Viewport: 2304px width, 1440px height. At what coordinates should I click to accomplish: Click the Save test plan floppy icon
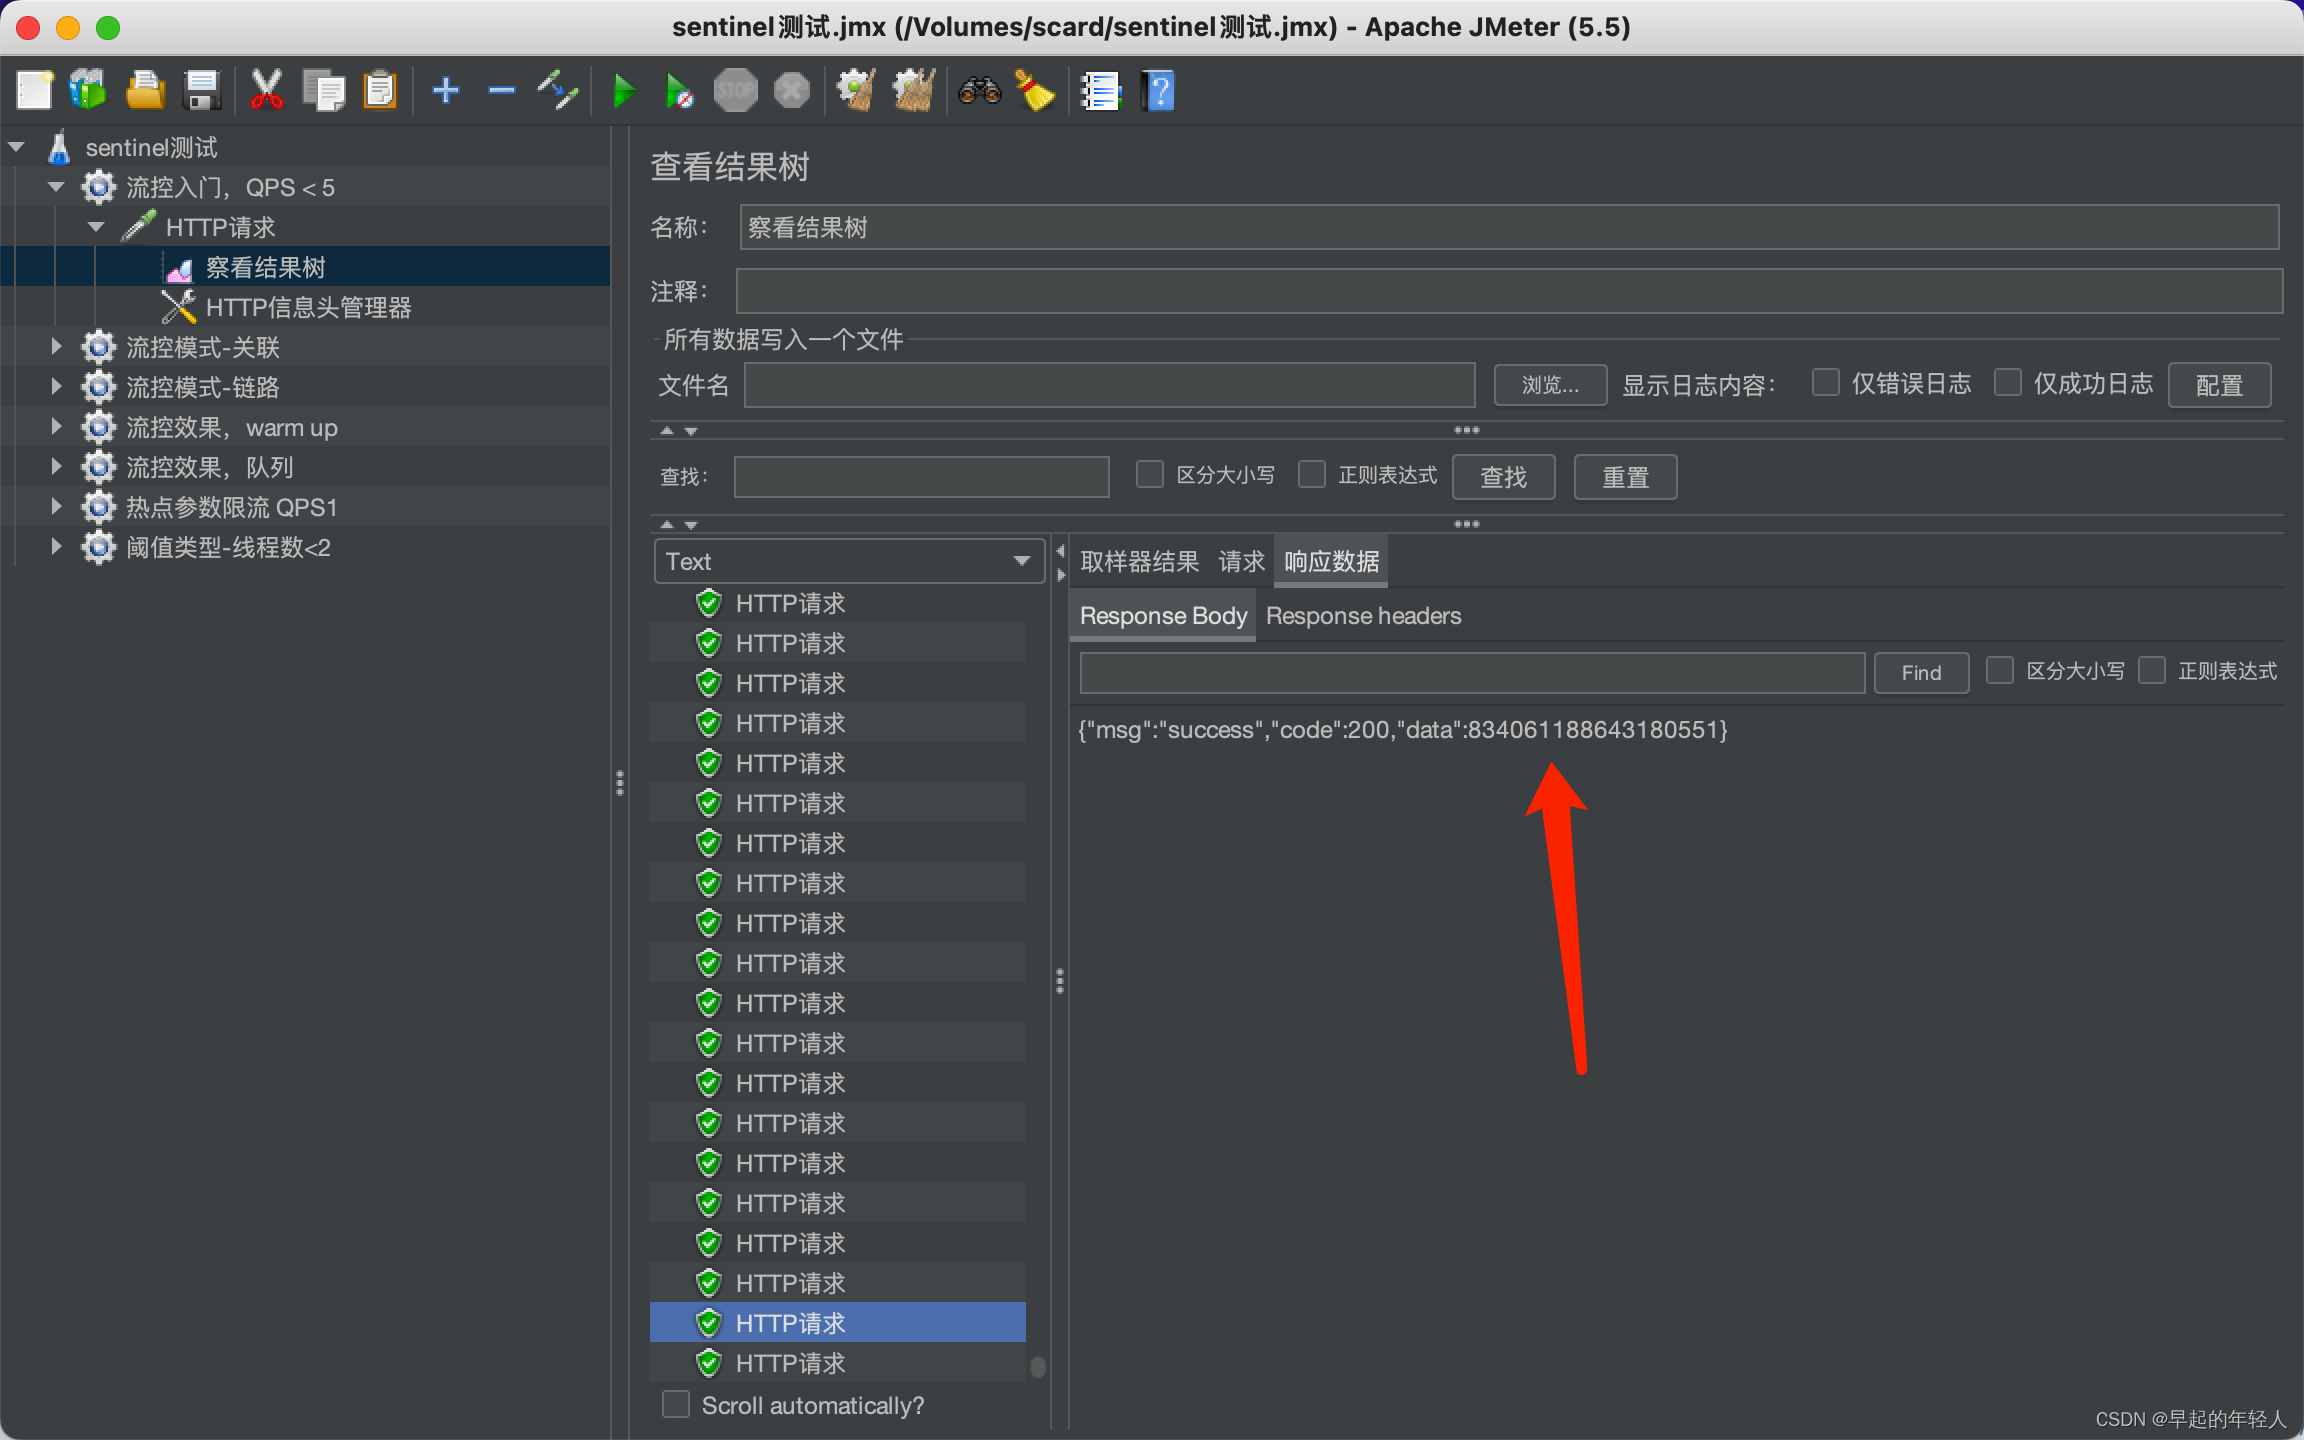[203, 91]
